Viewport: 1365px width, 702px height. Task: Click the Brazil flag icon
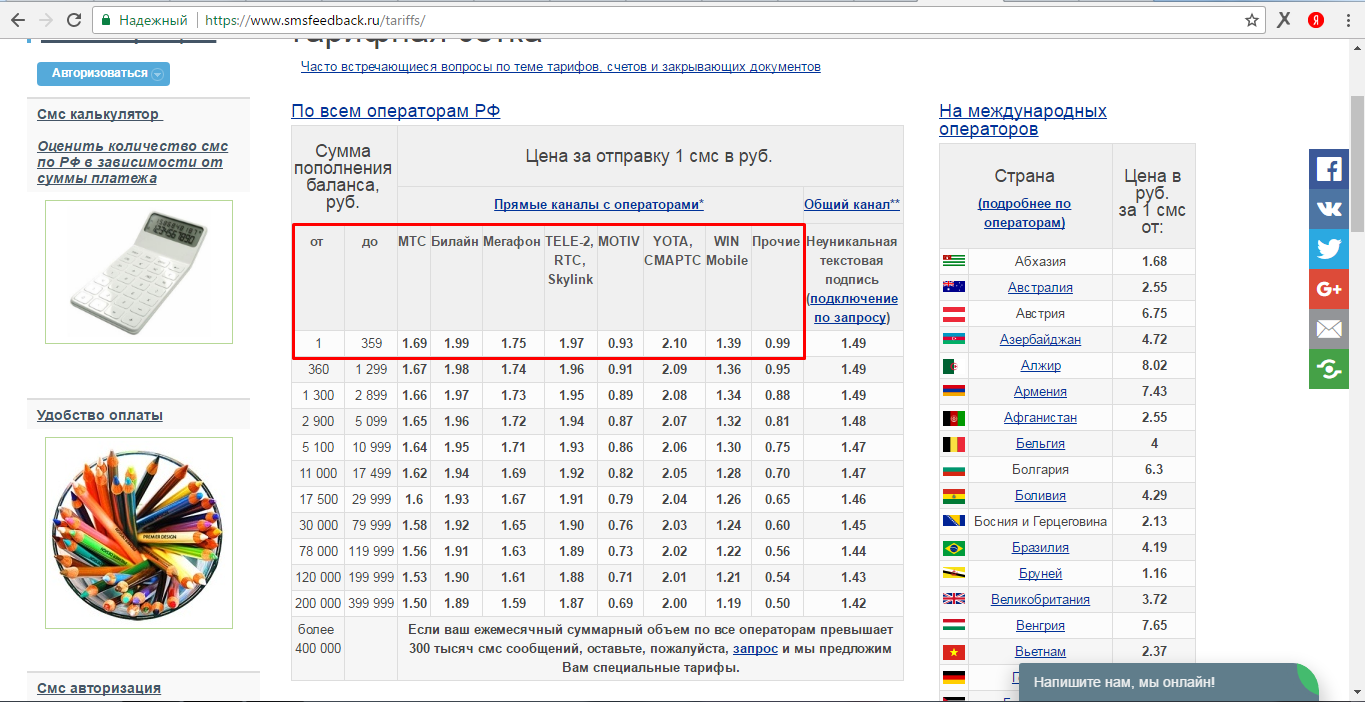[953, 547]
